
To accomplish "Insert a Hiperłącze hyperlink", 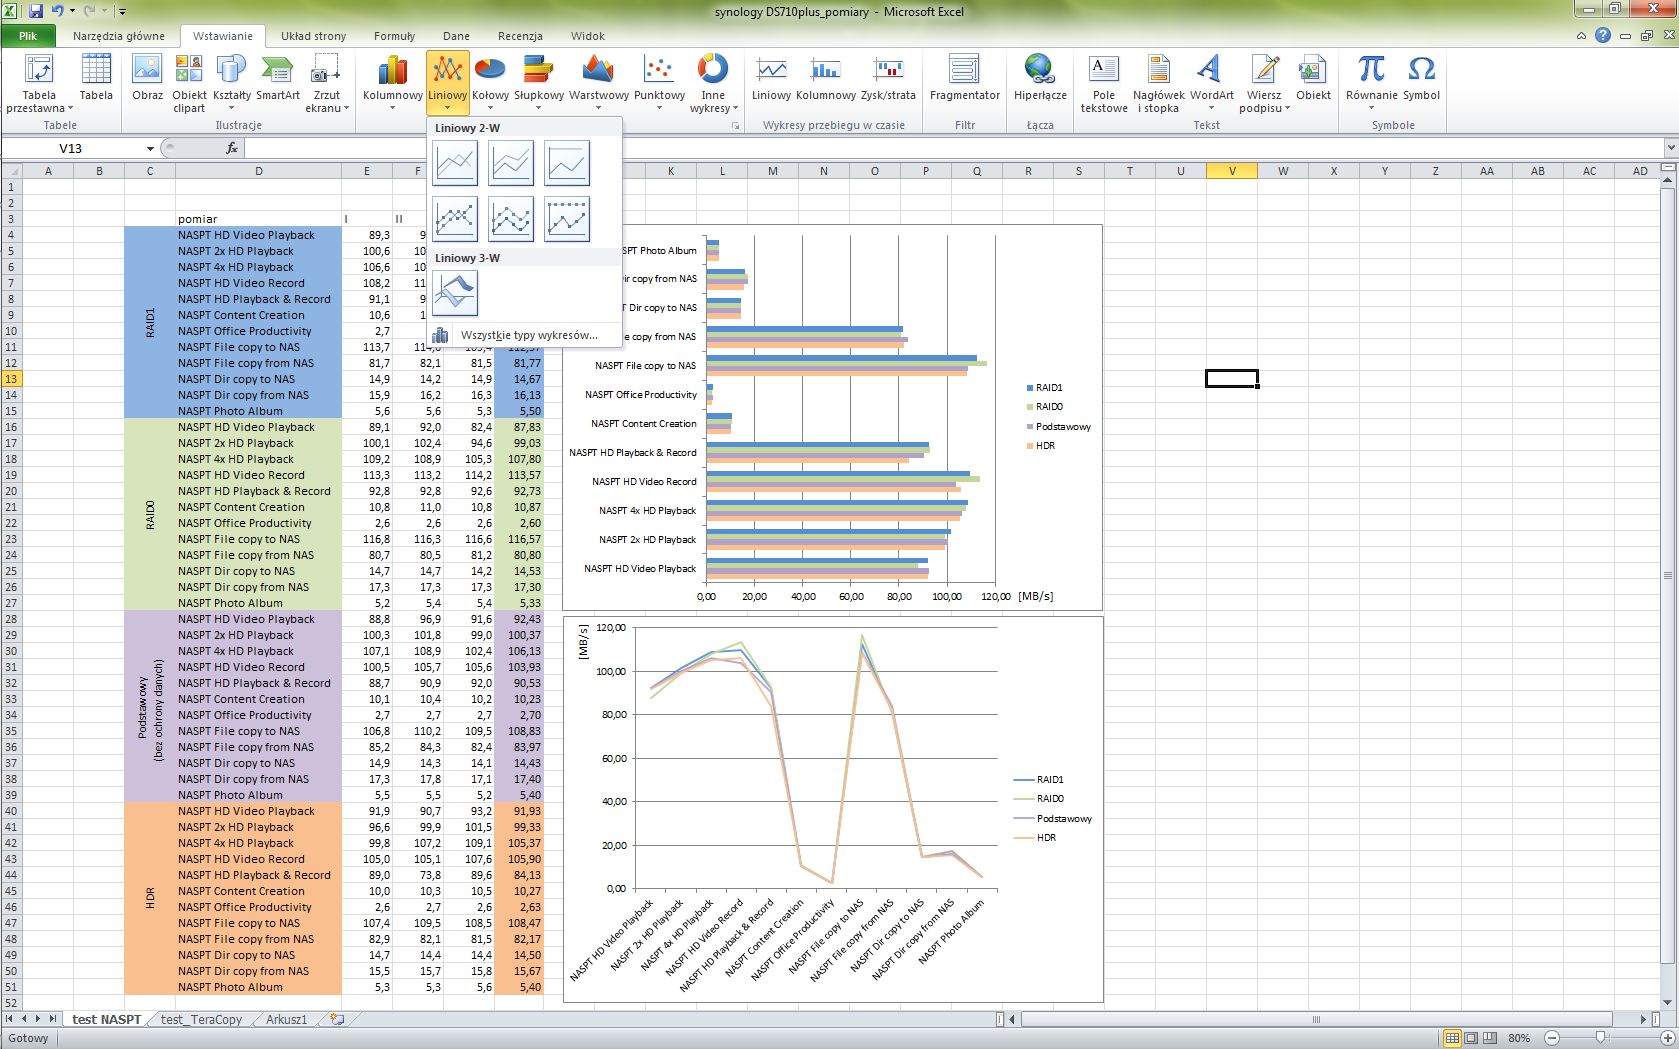I will coord(1039,78).
